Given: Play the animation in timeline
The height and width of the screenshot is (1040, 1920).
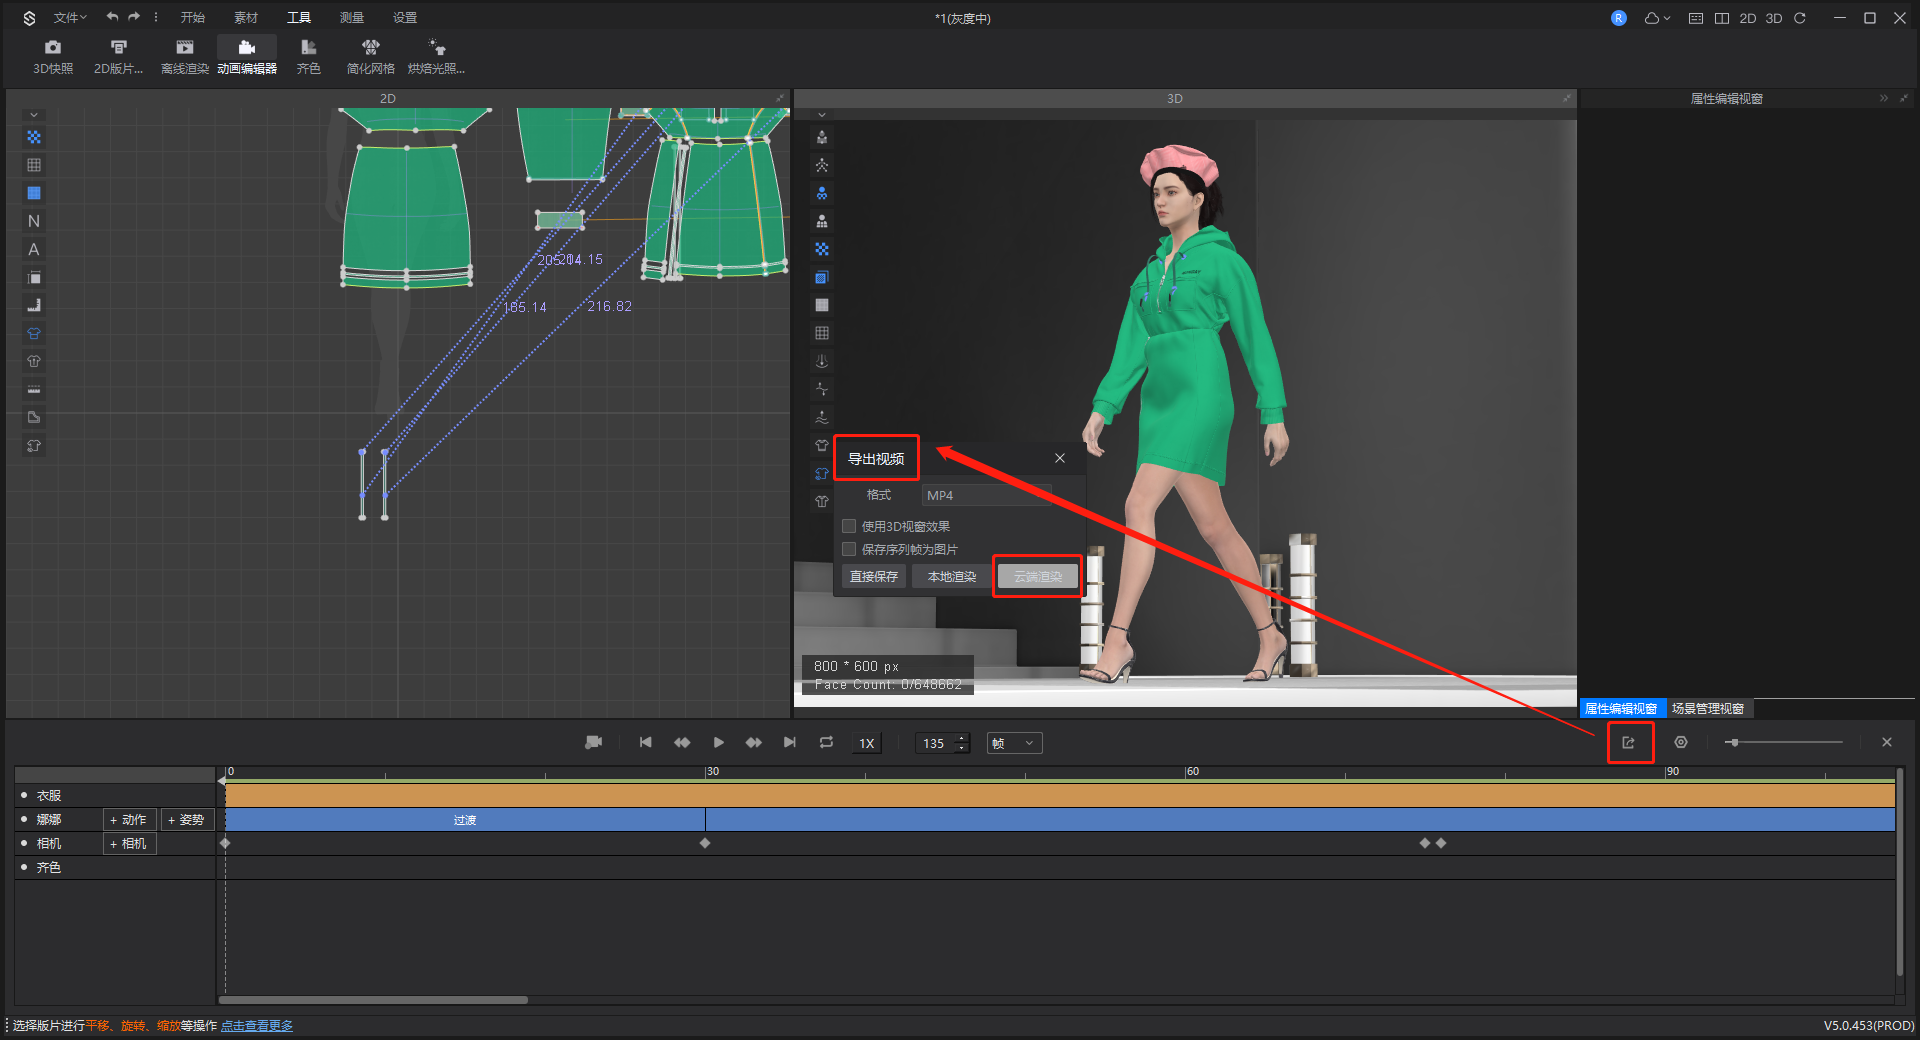Looking at the screenshot, I should 718,743.
